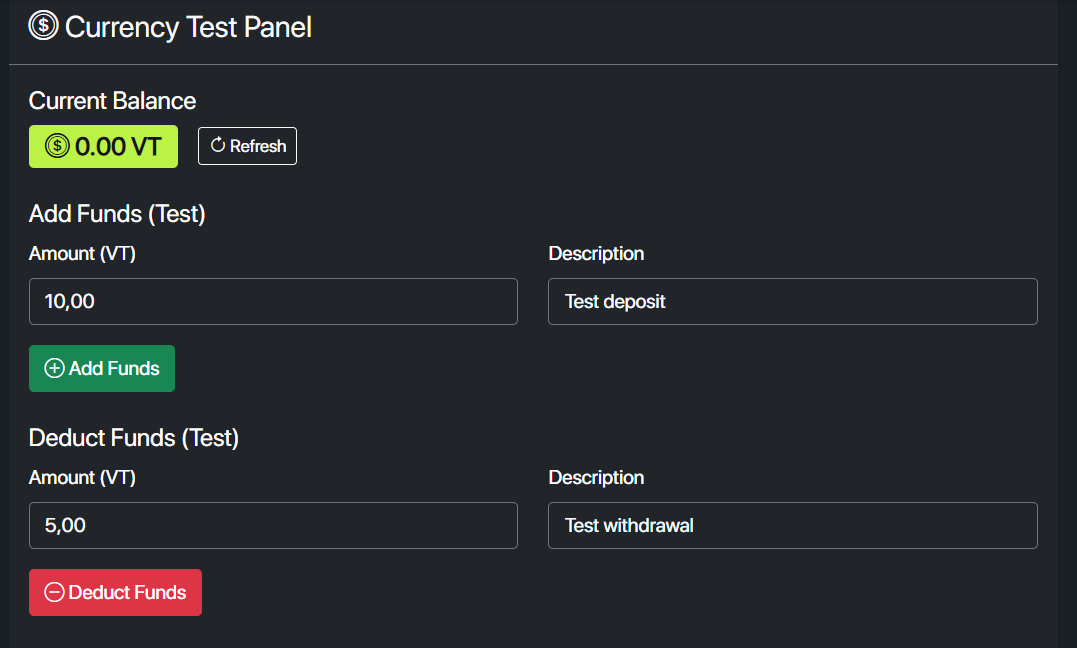Focus the Add Funds amount field showing 10,00
The image size is (1077, 648).
(x=273, y=301)
